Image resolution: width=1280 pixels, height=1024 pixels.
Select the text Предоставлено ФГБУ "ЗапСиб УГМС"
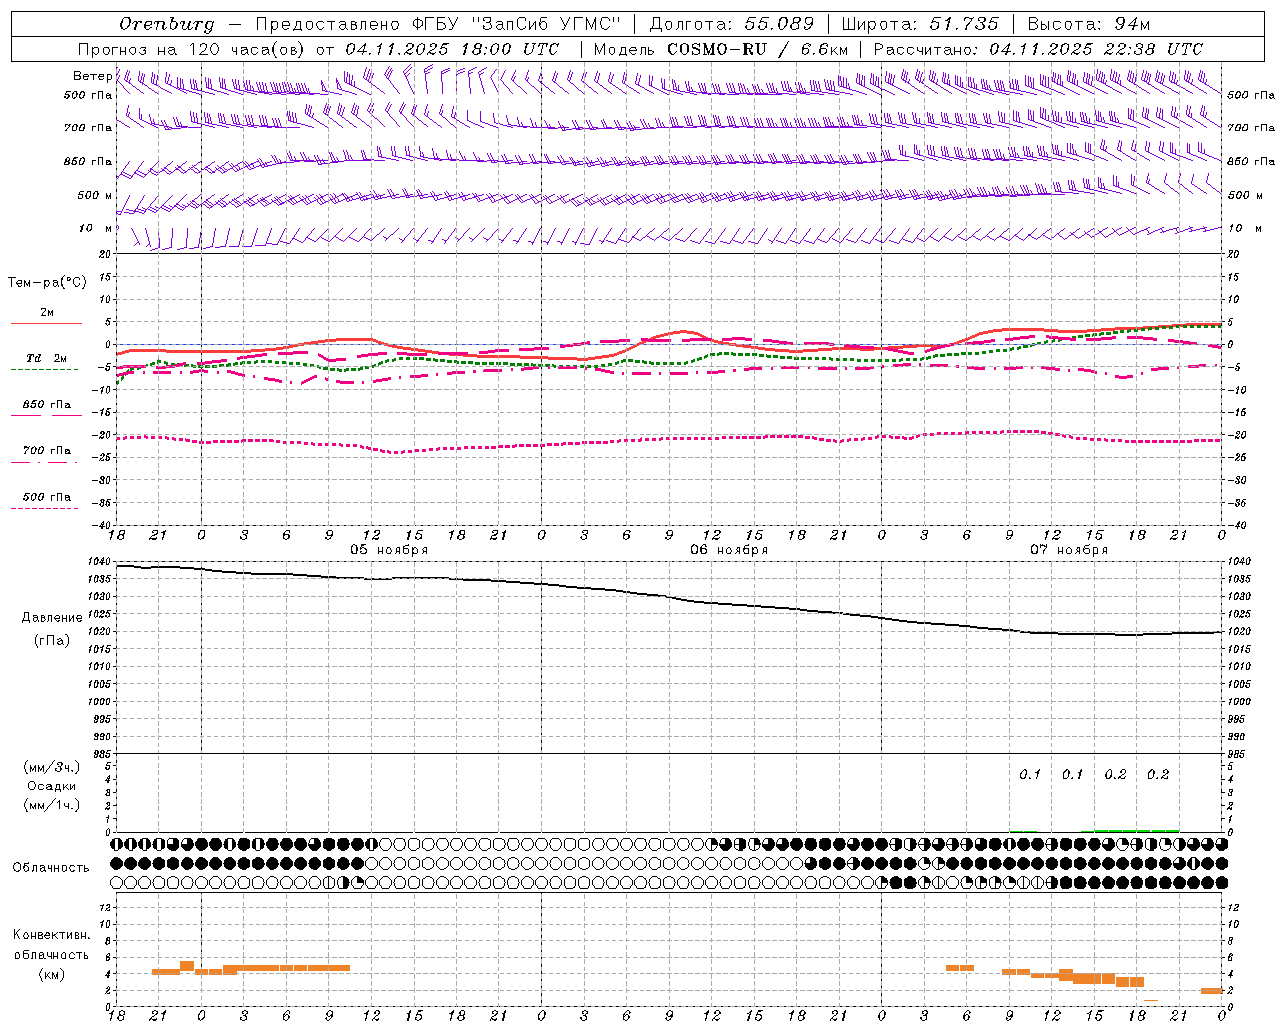tap(439, 24)
